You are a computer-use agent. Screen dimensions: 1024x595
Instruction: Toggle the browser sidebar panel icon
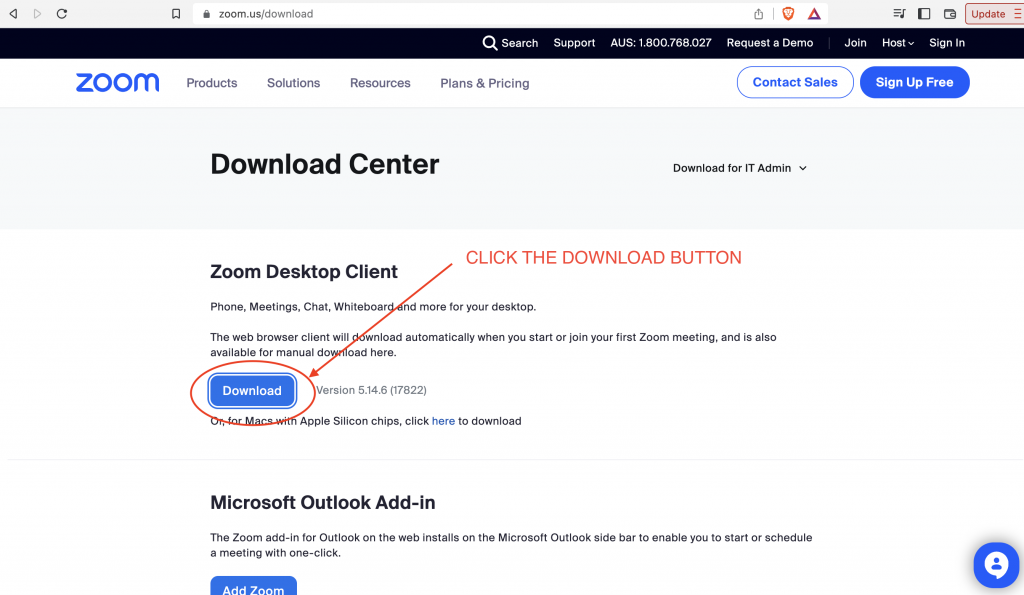click(924, 14)
